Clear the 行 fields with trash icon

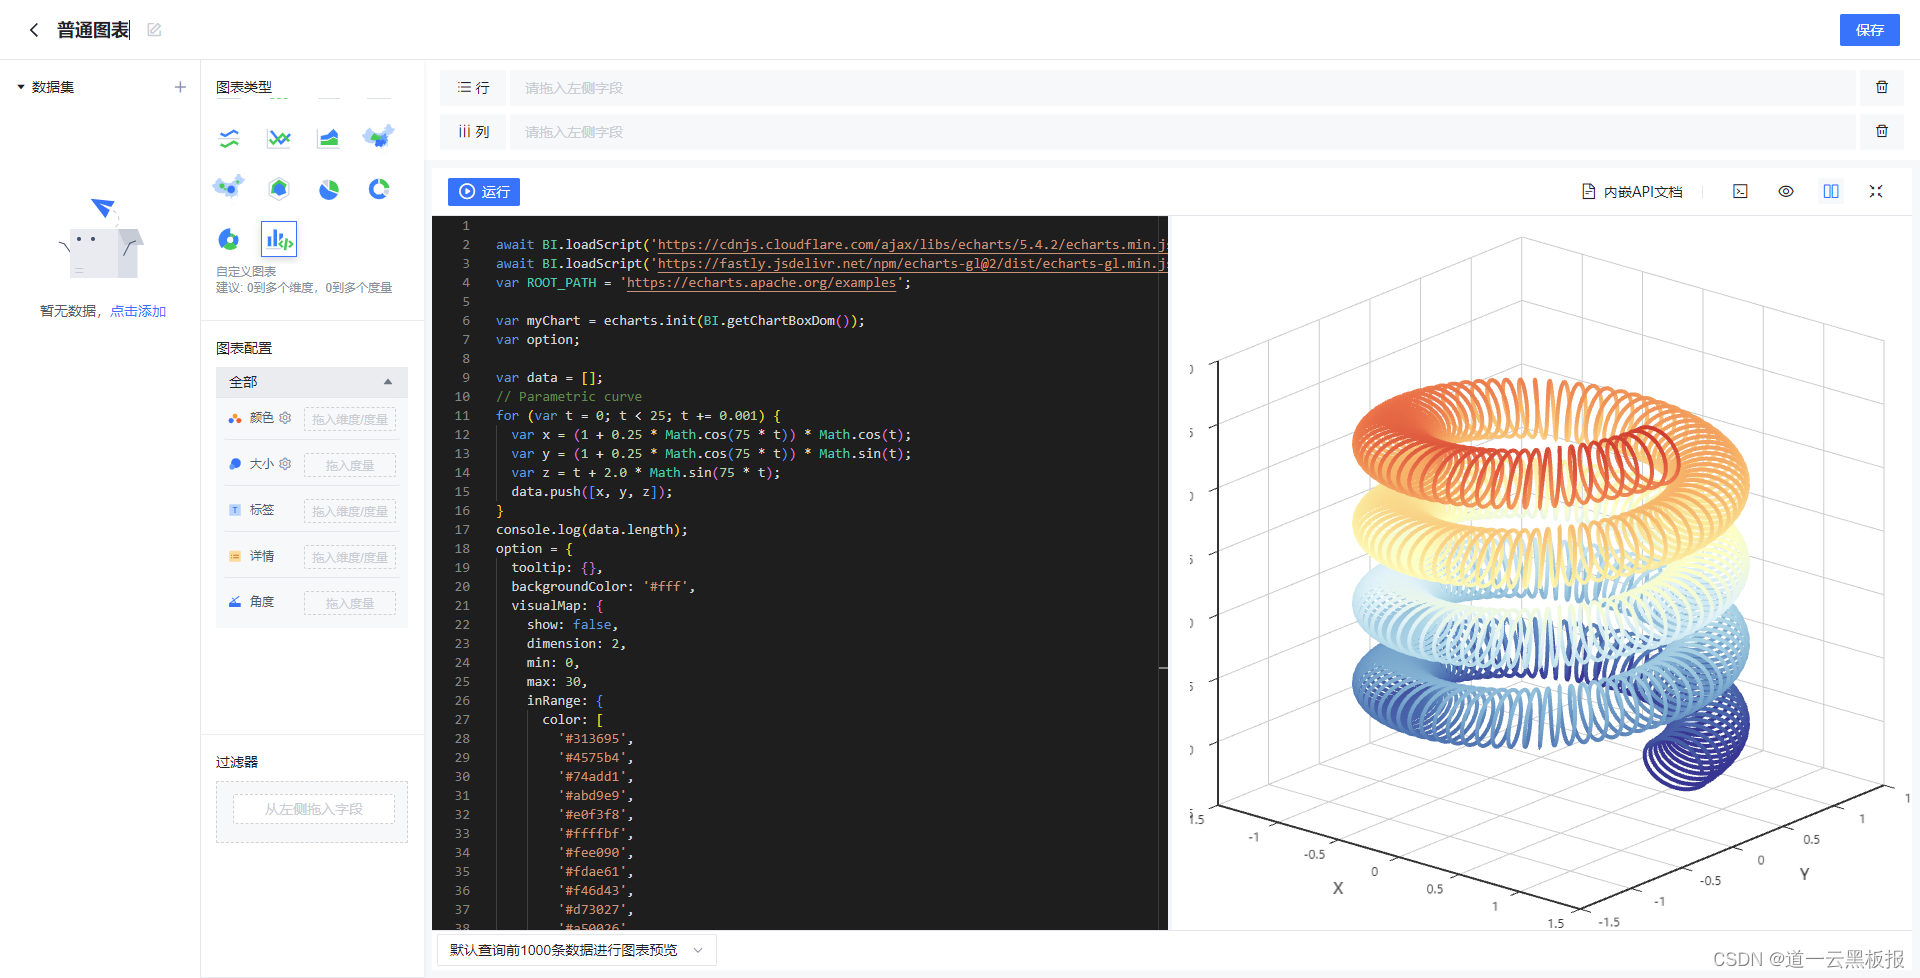point(1882,87)
